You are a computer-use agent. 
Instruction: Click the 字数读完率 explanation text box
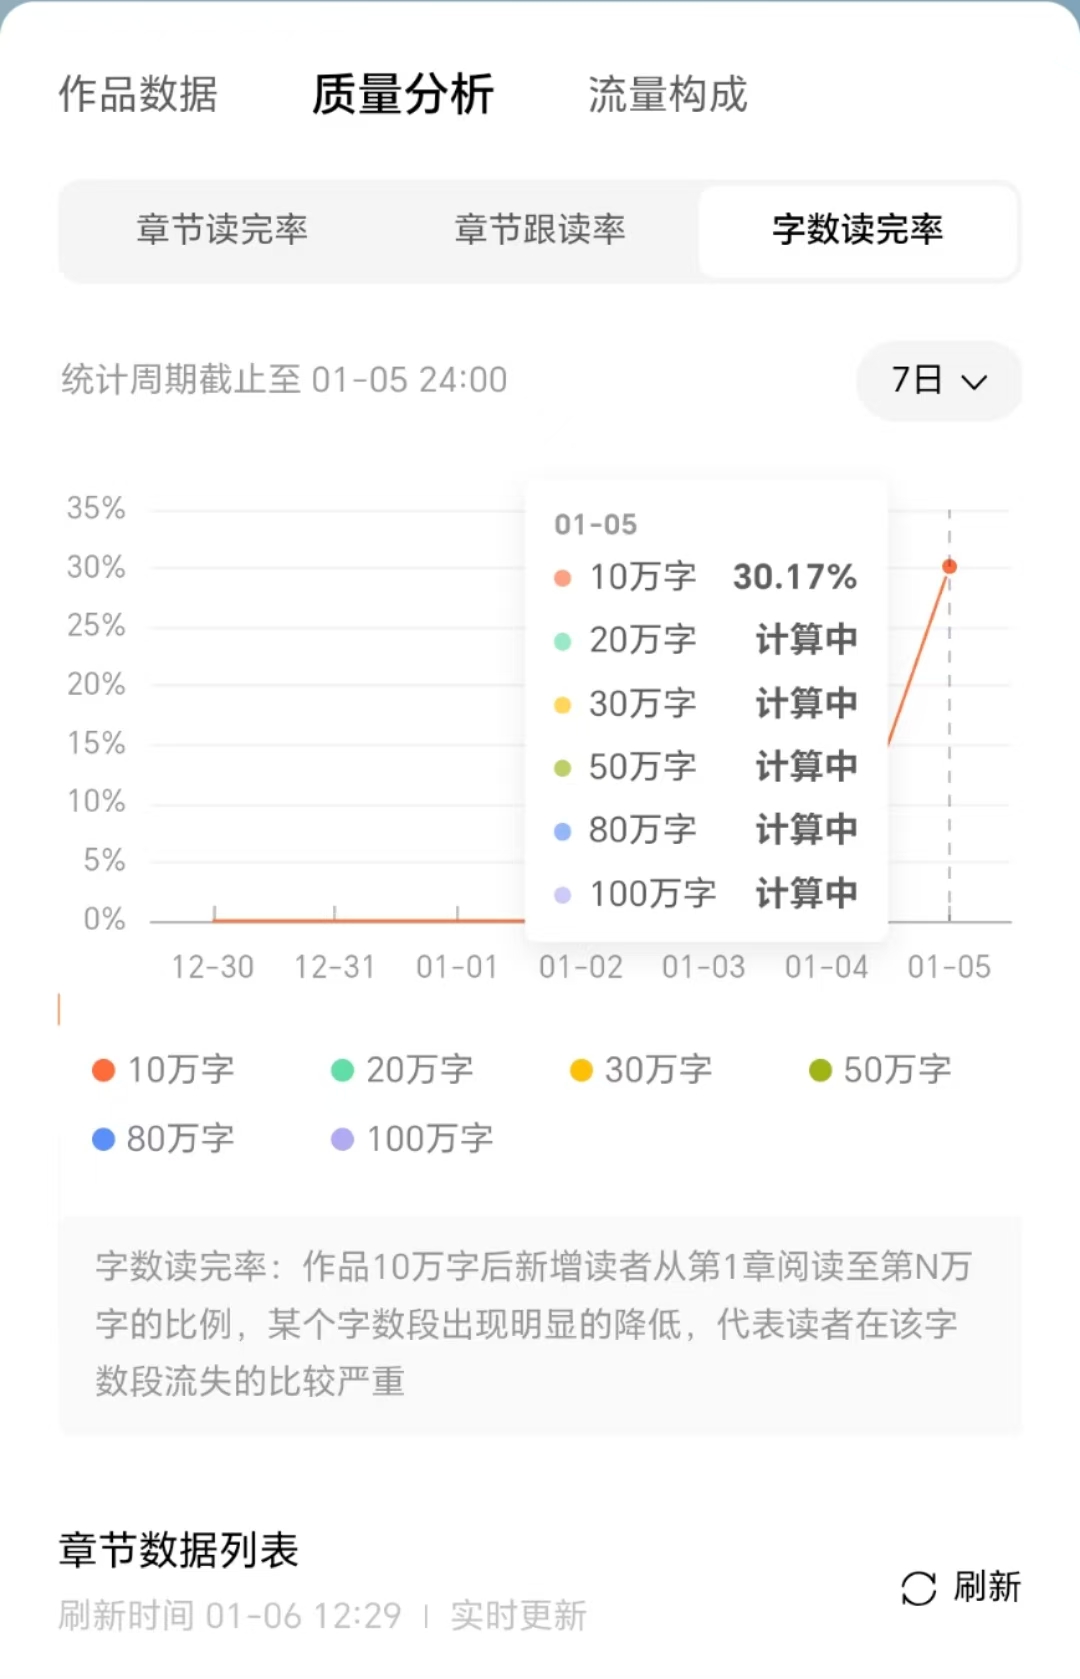click(540, 1325)
